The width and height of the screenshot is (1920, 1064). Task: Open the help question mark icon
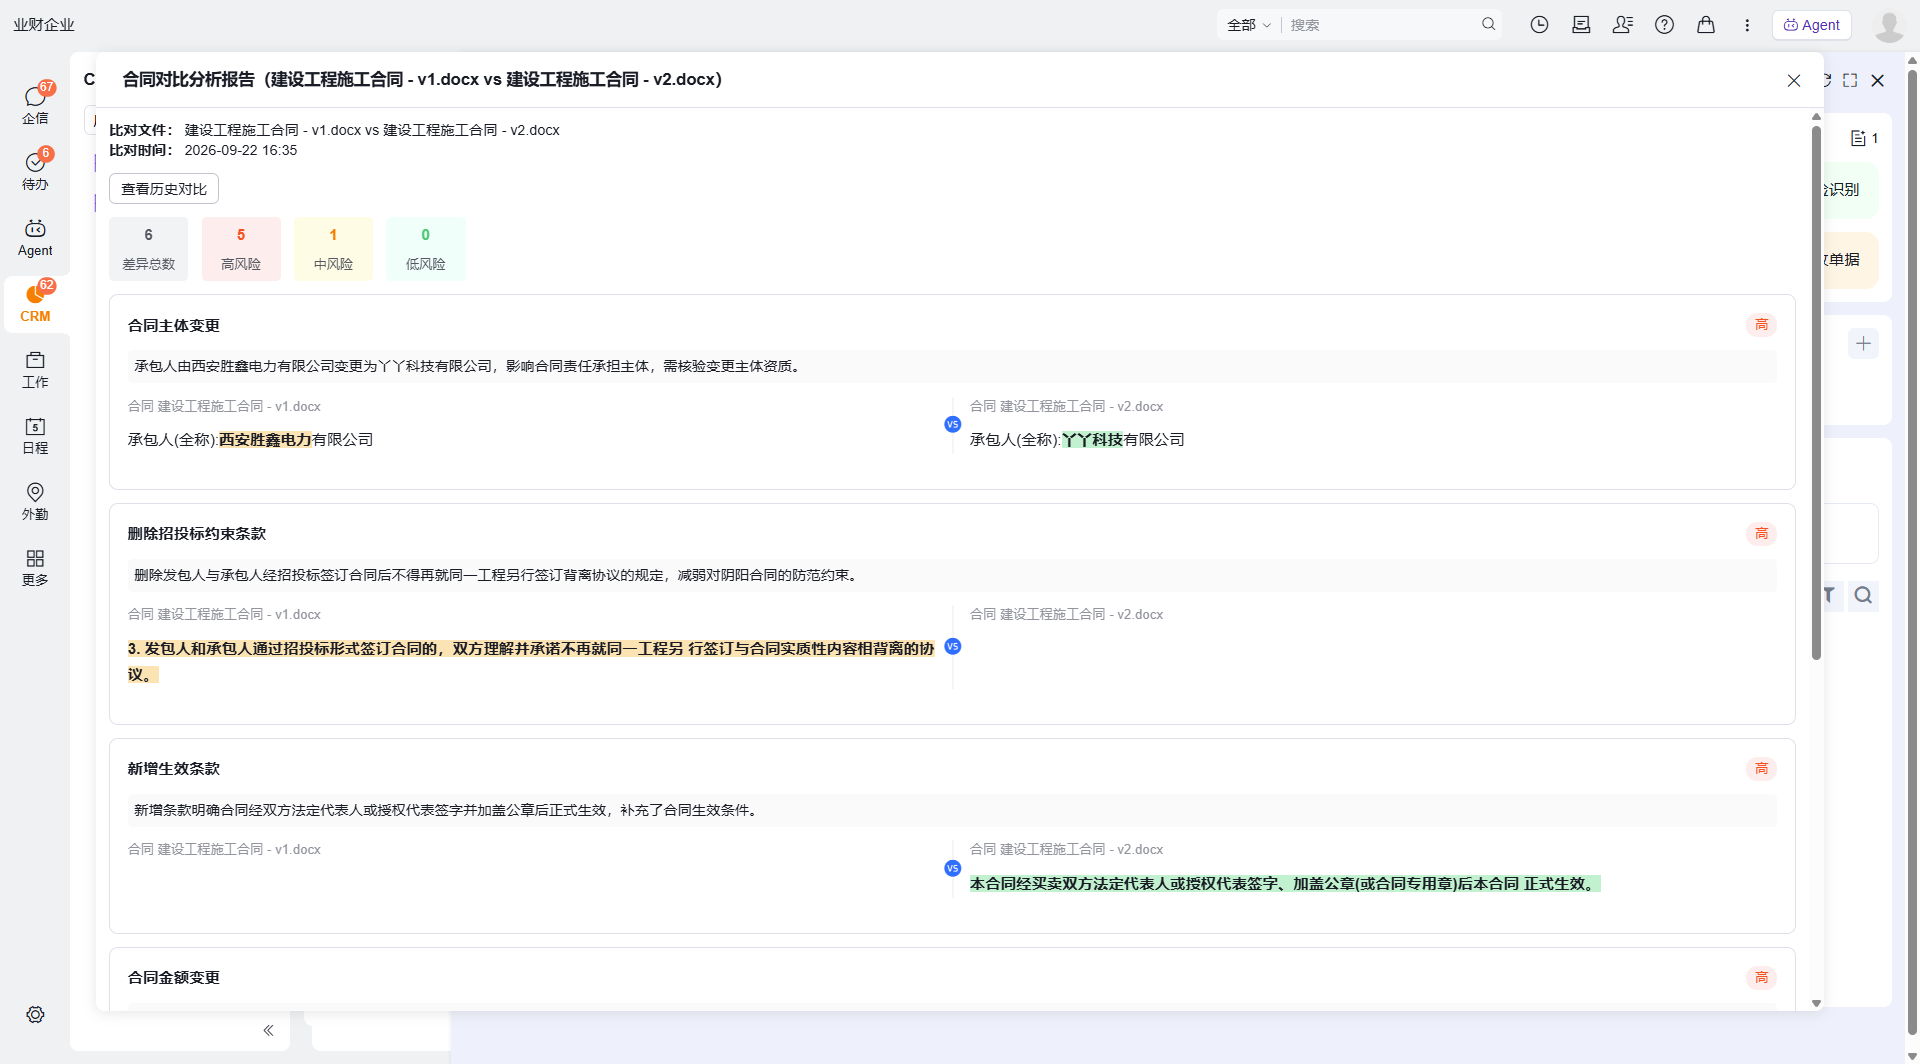(1664, 25)
